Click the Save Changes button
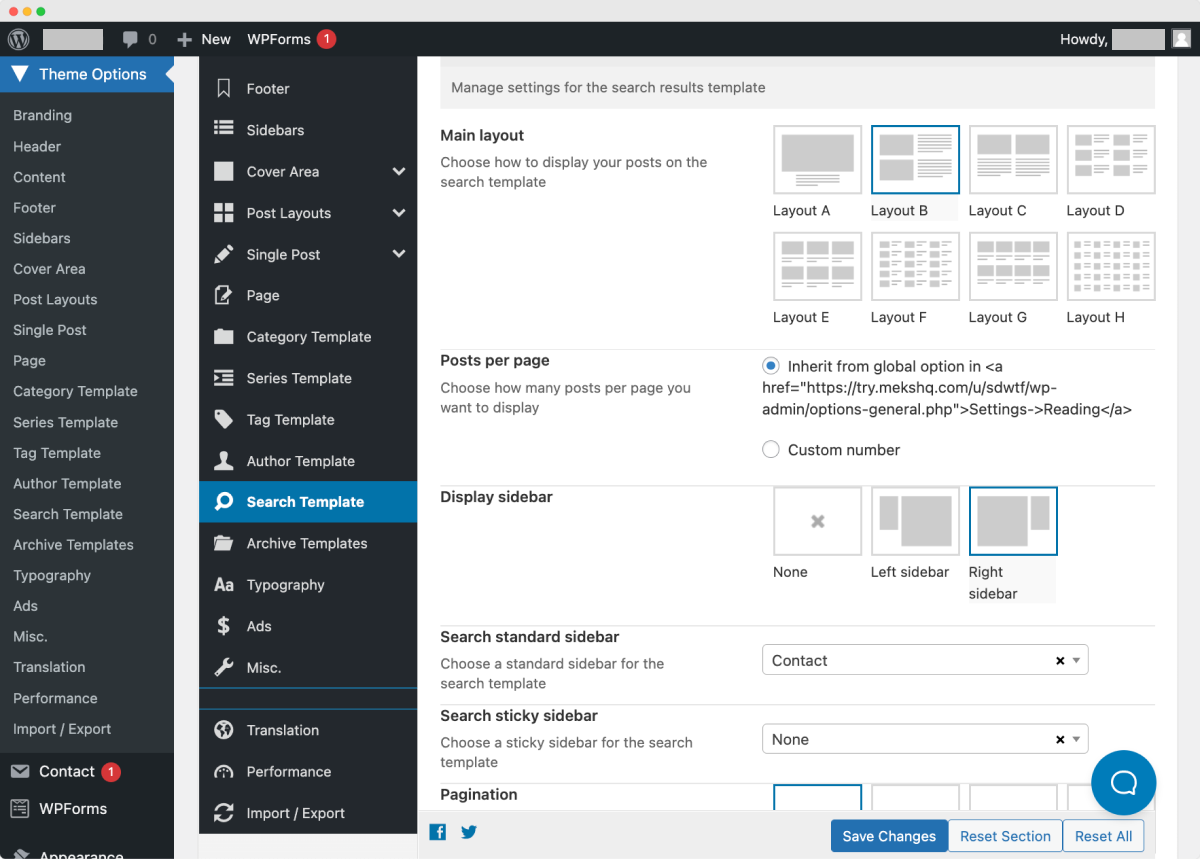The image size is (1200, 859). coord(889,836)
